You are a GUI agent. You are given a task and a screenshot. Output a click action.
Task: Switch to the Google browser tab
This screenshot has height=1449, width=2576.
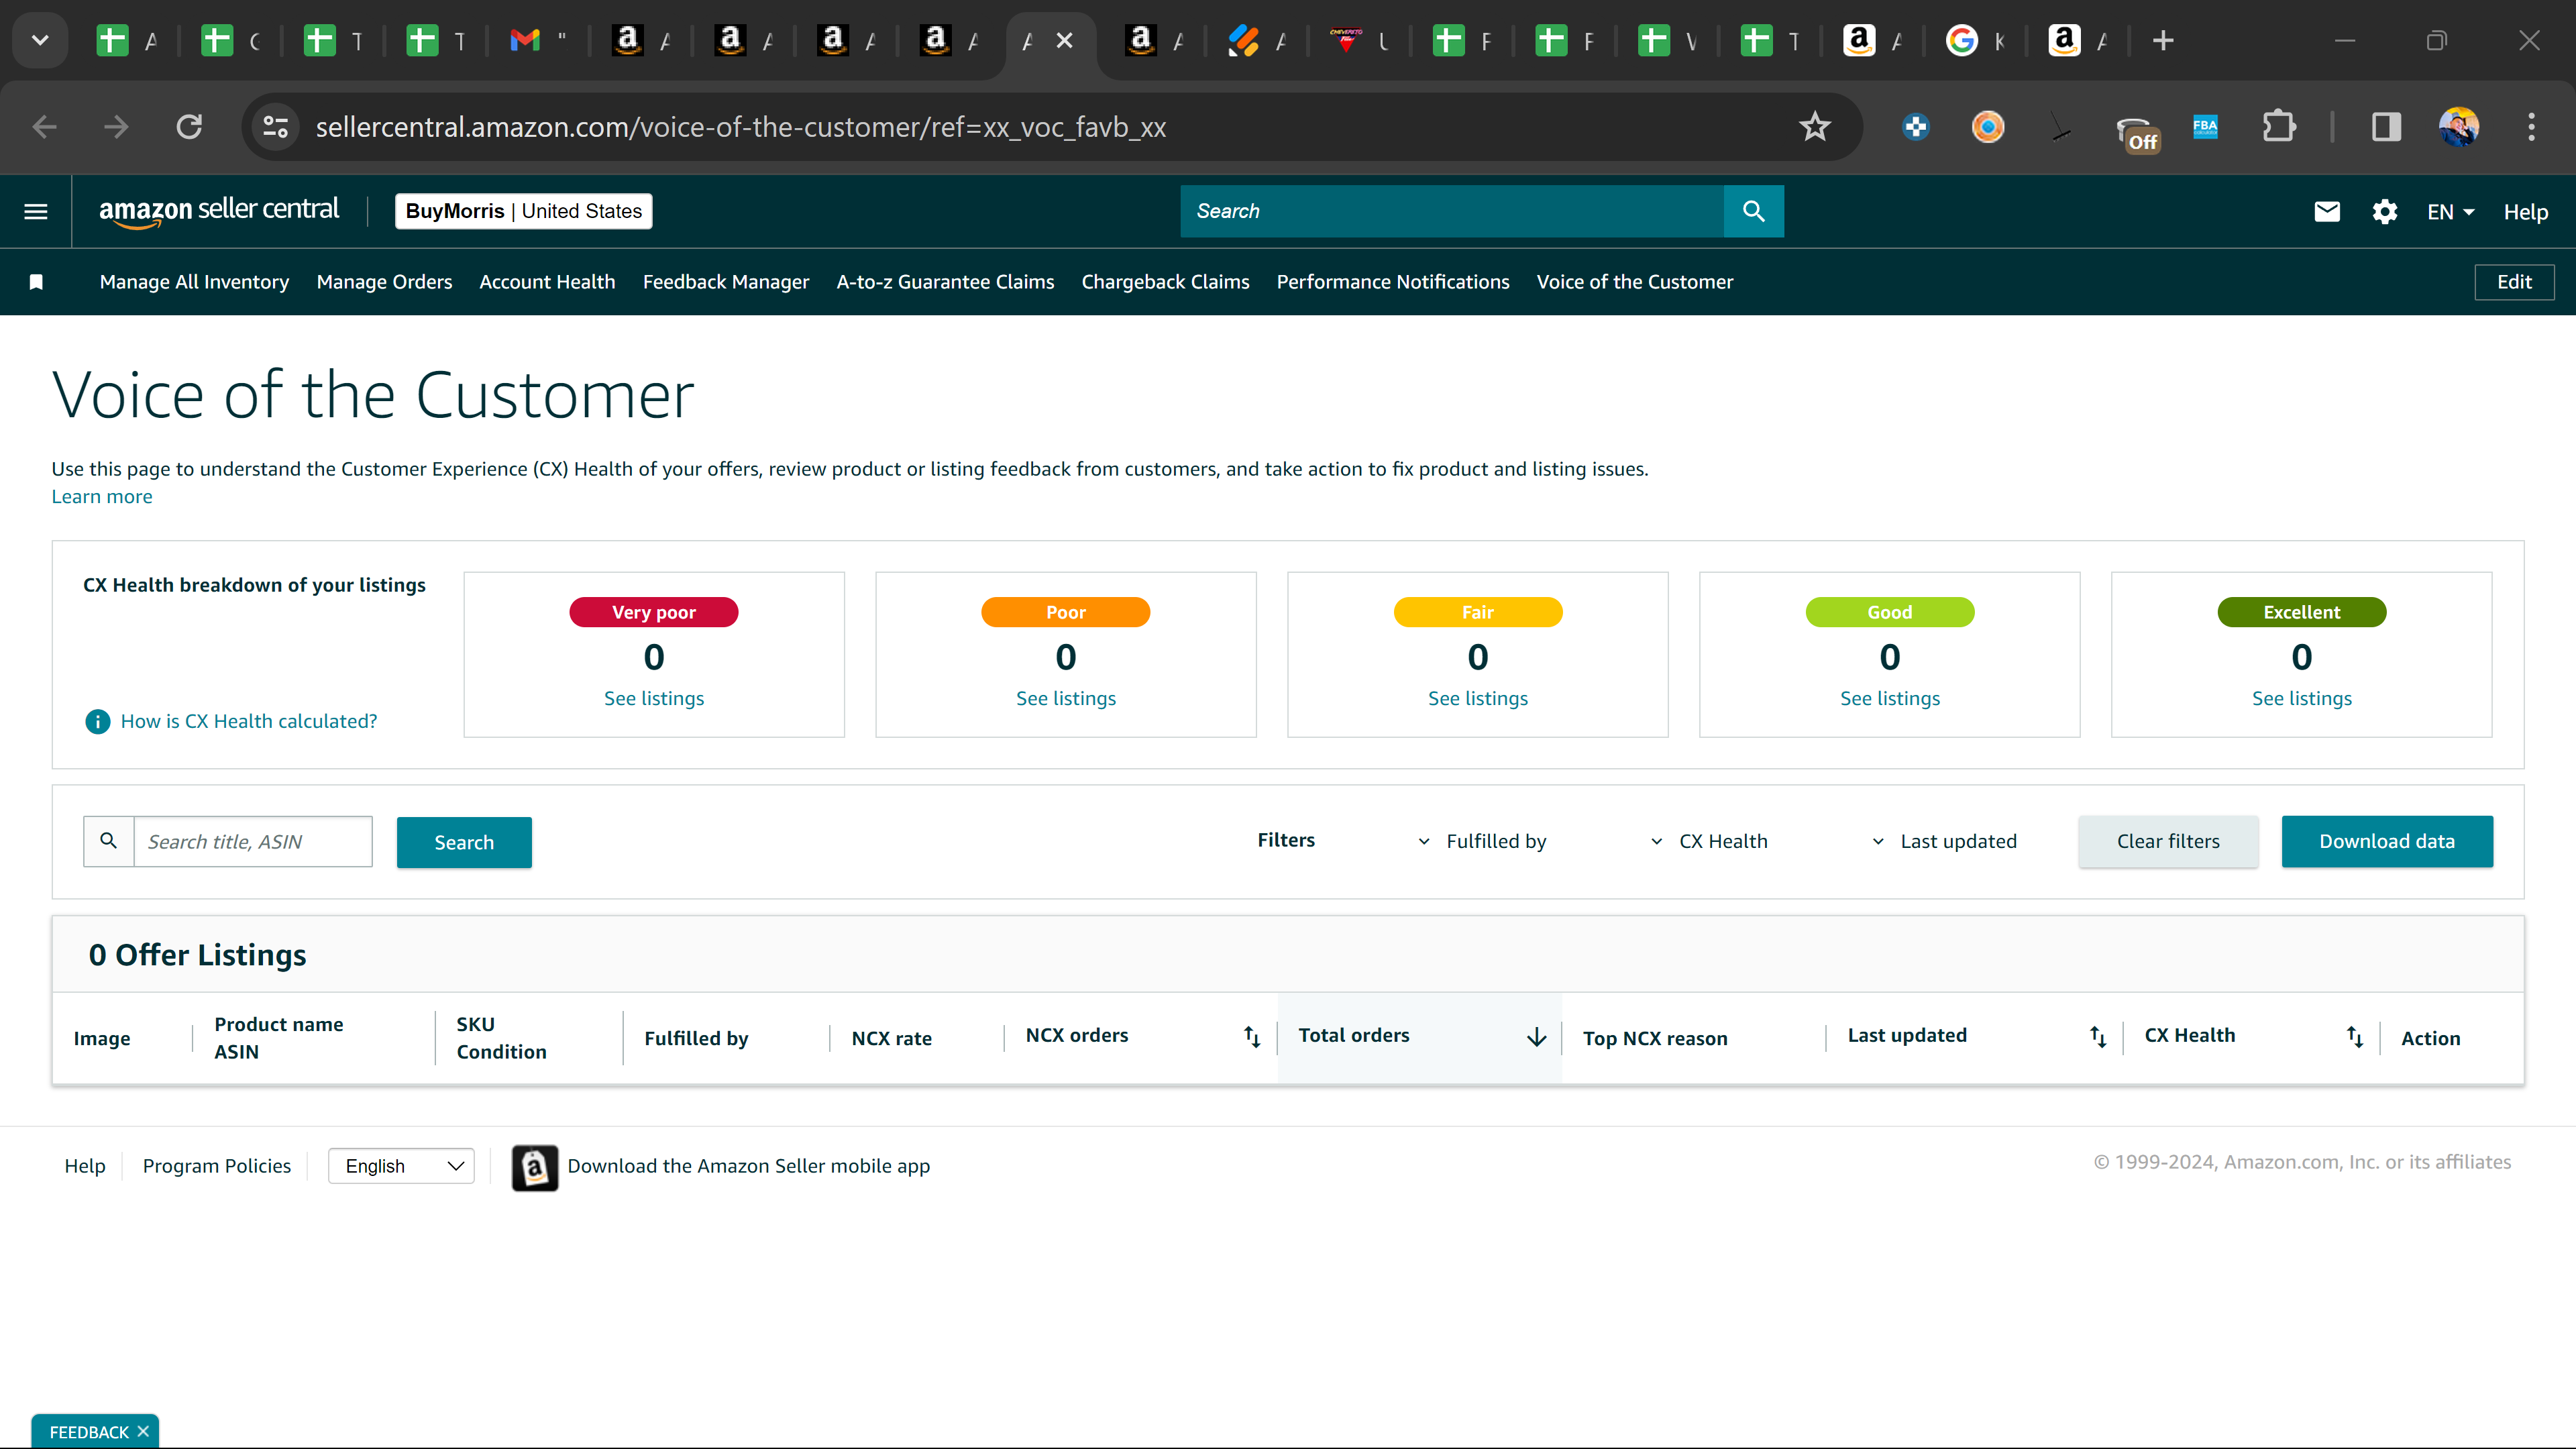1975,40
